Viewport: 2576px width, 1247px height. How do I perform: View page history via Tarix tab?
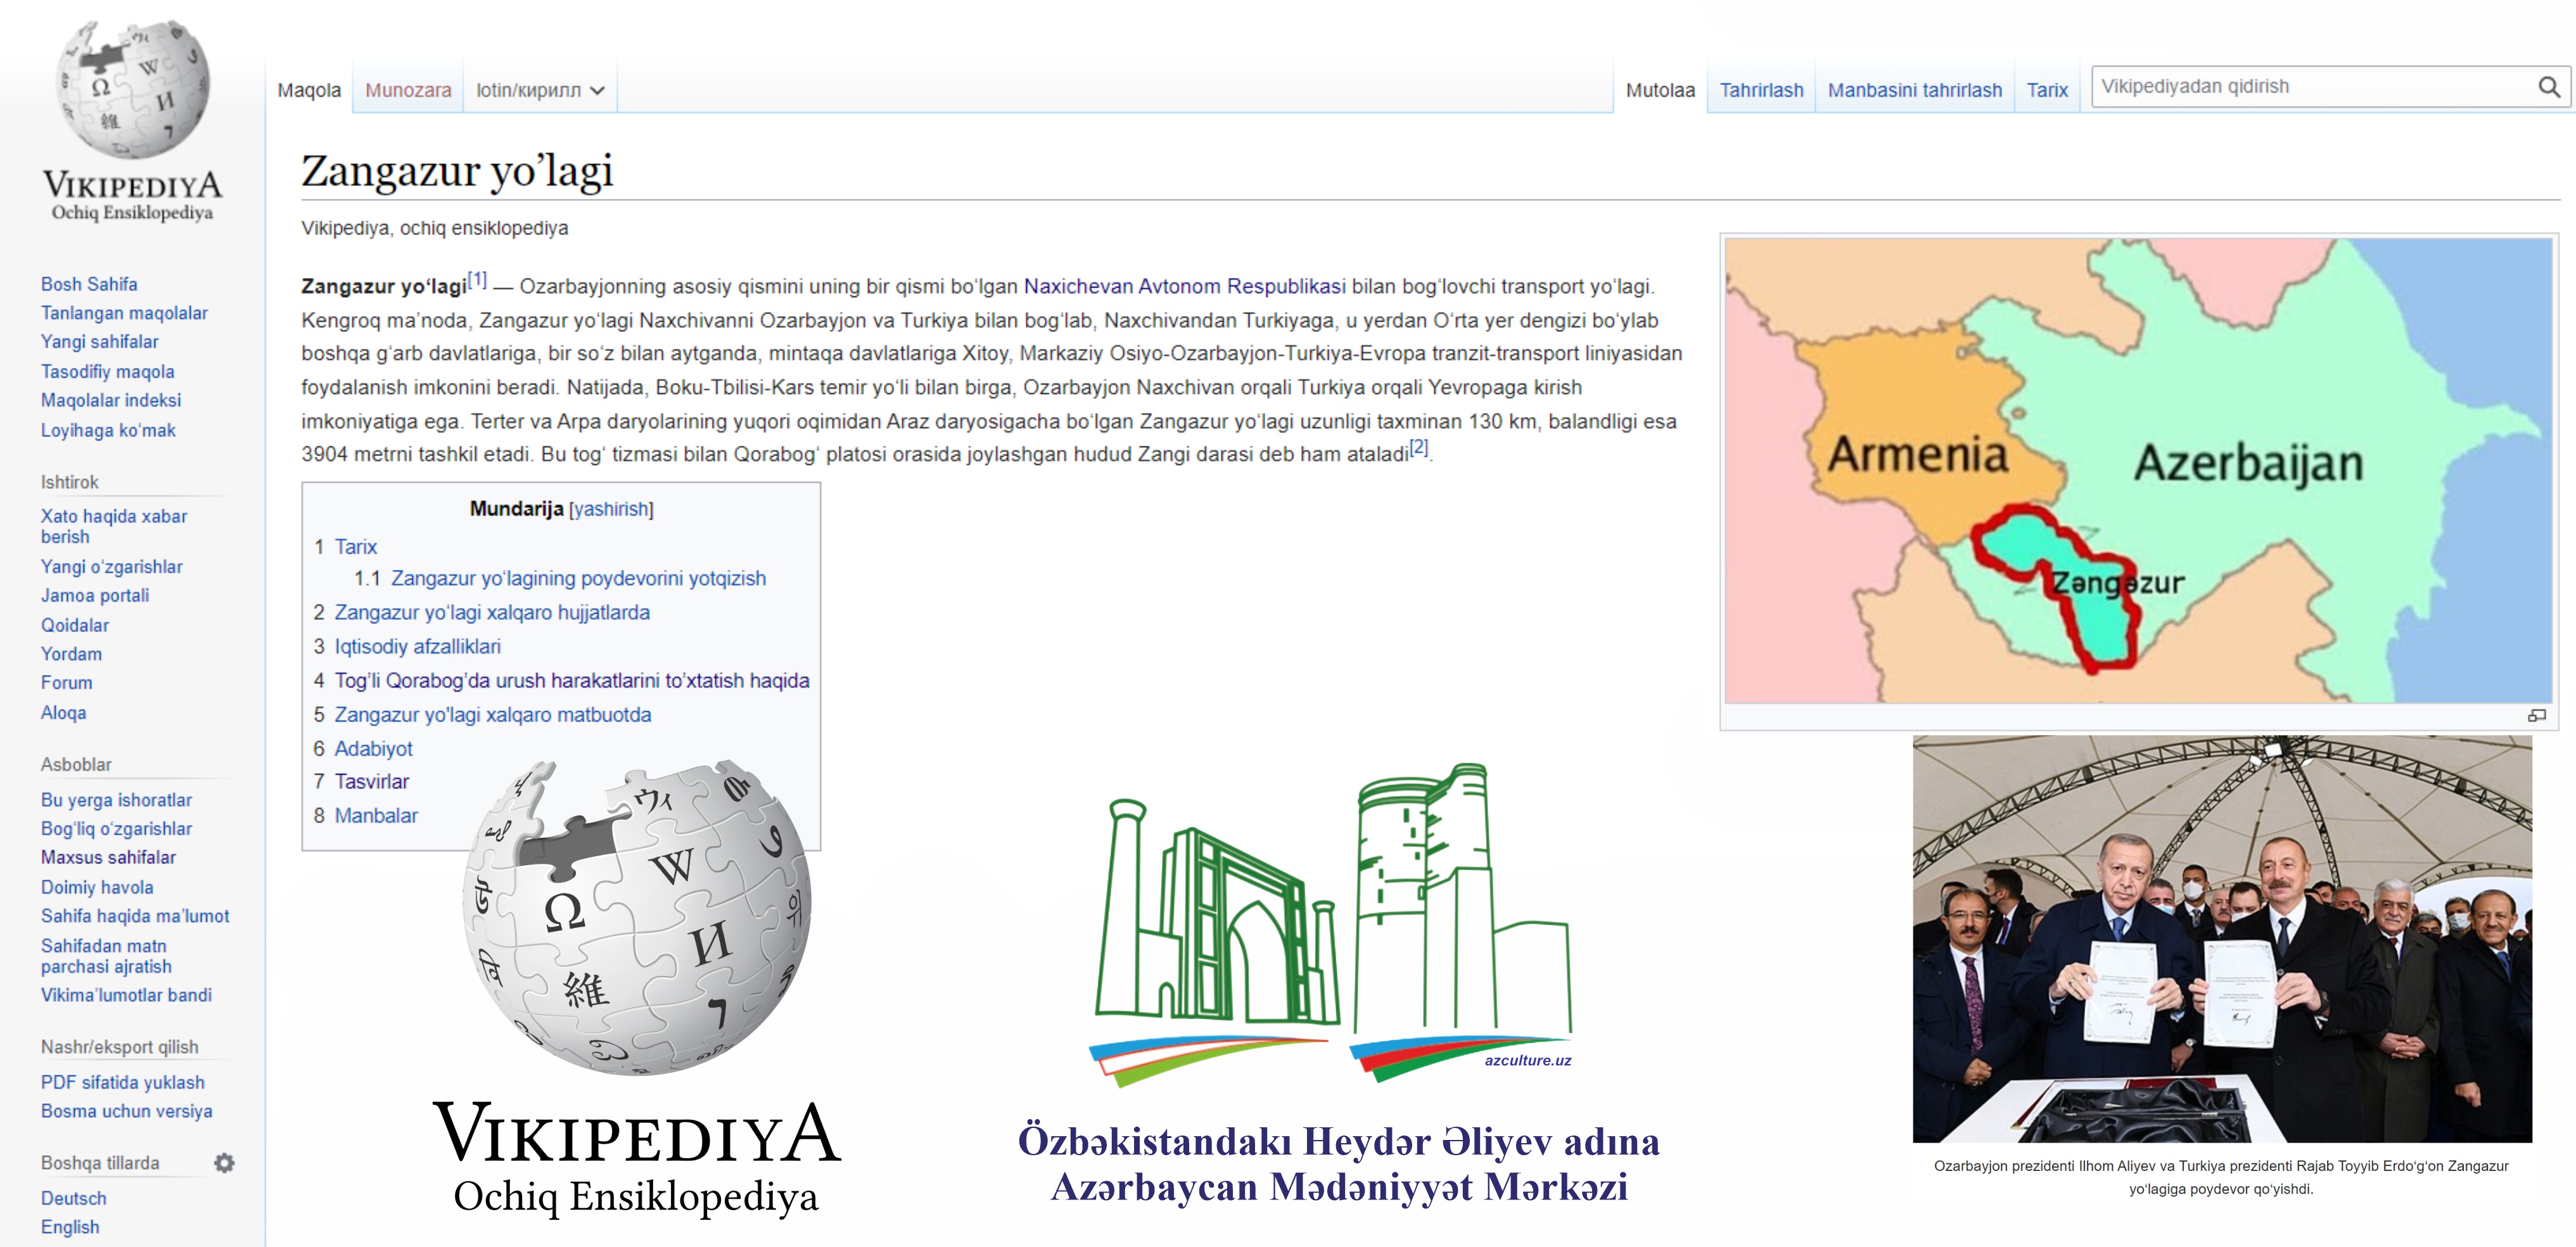tap(2047, 90)
